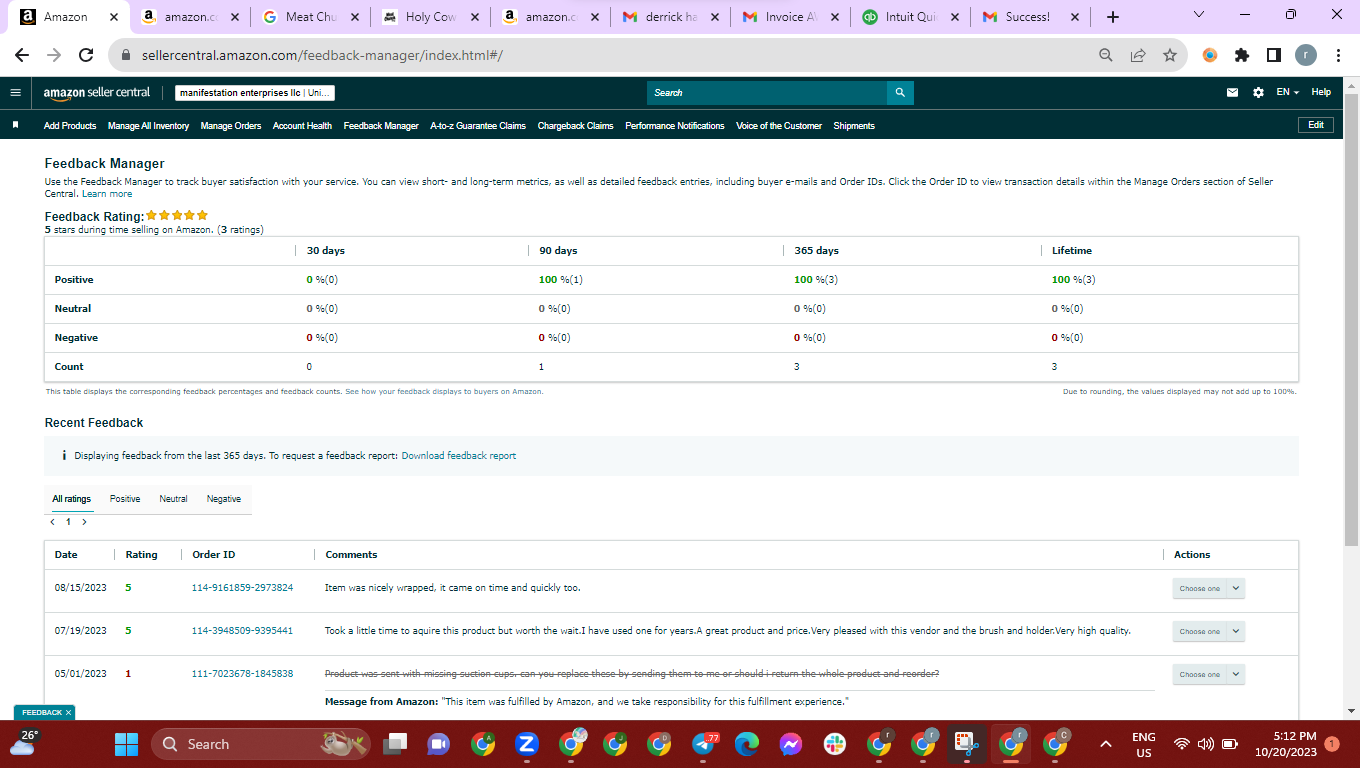
Task: Open Microsoft Edge from the taskbar
Action: (747, 744)
